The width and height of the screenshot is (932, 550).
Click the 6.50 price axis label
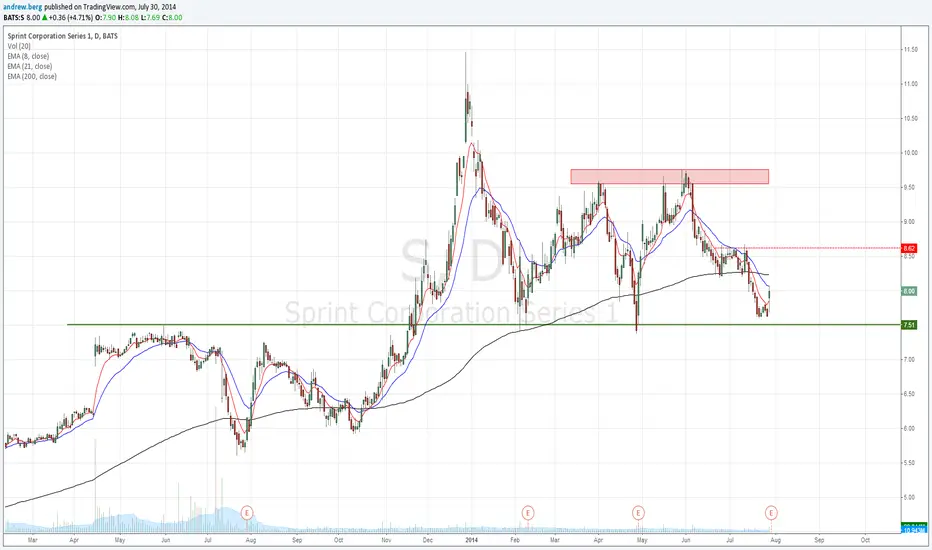coord(910,394)
